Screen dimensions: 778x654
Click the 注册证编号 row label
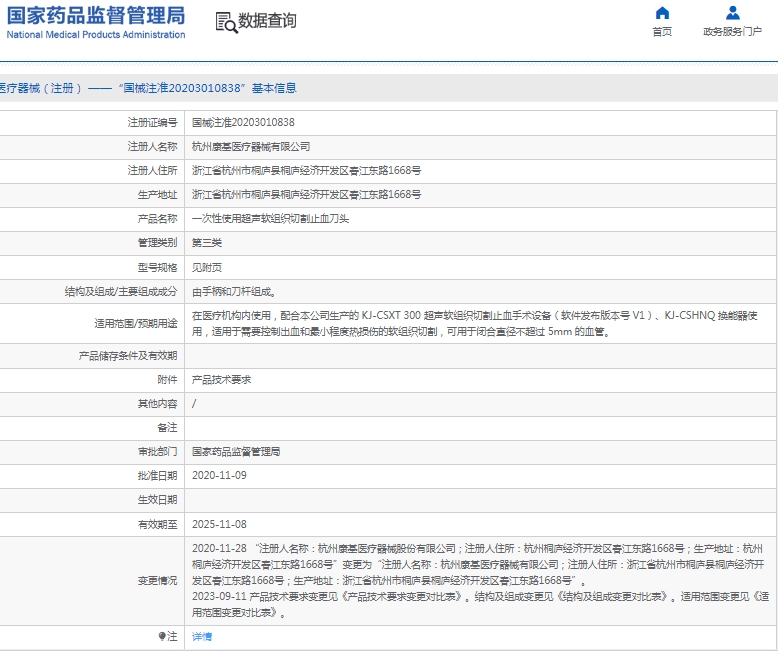tap(152, 122)
